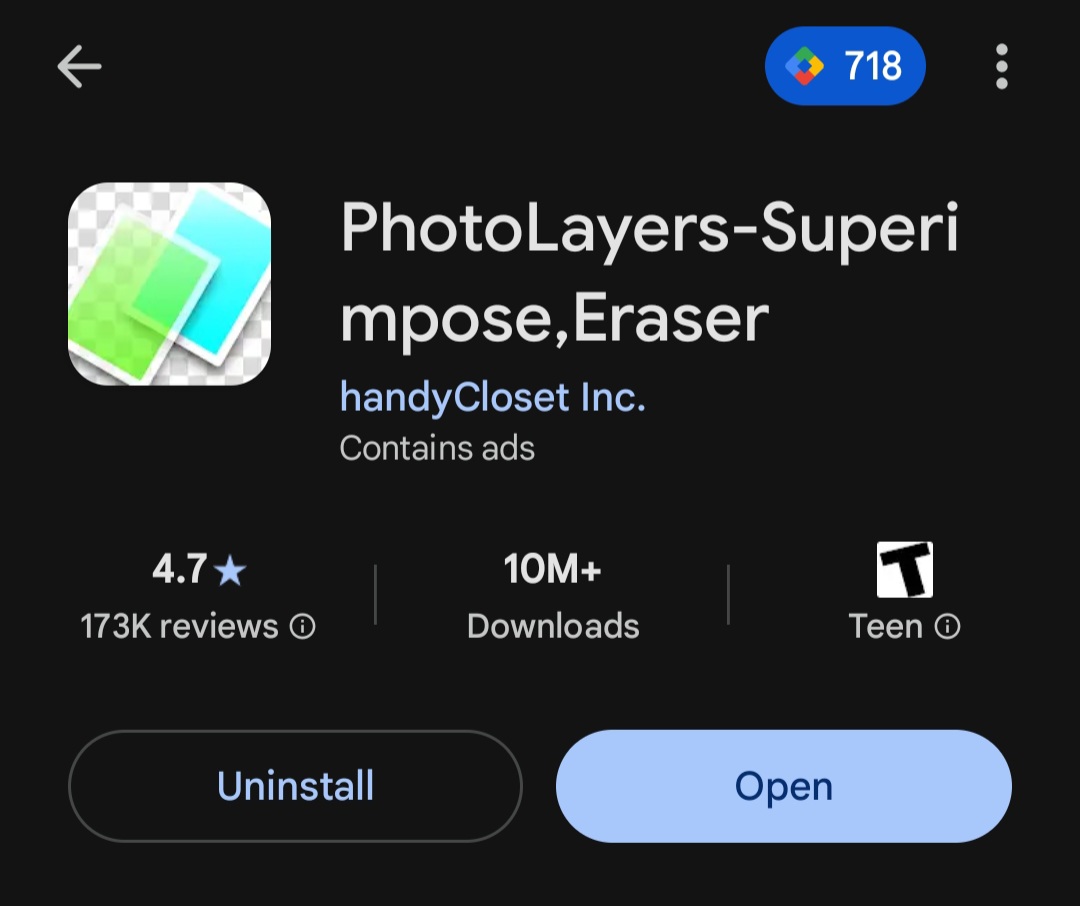The height and width of the screenshot is (906, 1080).
Task: Tap the info icon beside Teen
Action: (x=947, y=626)
